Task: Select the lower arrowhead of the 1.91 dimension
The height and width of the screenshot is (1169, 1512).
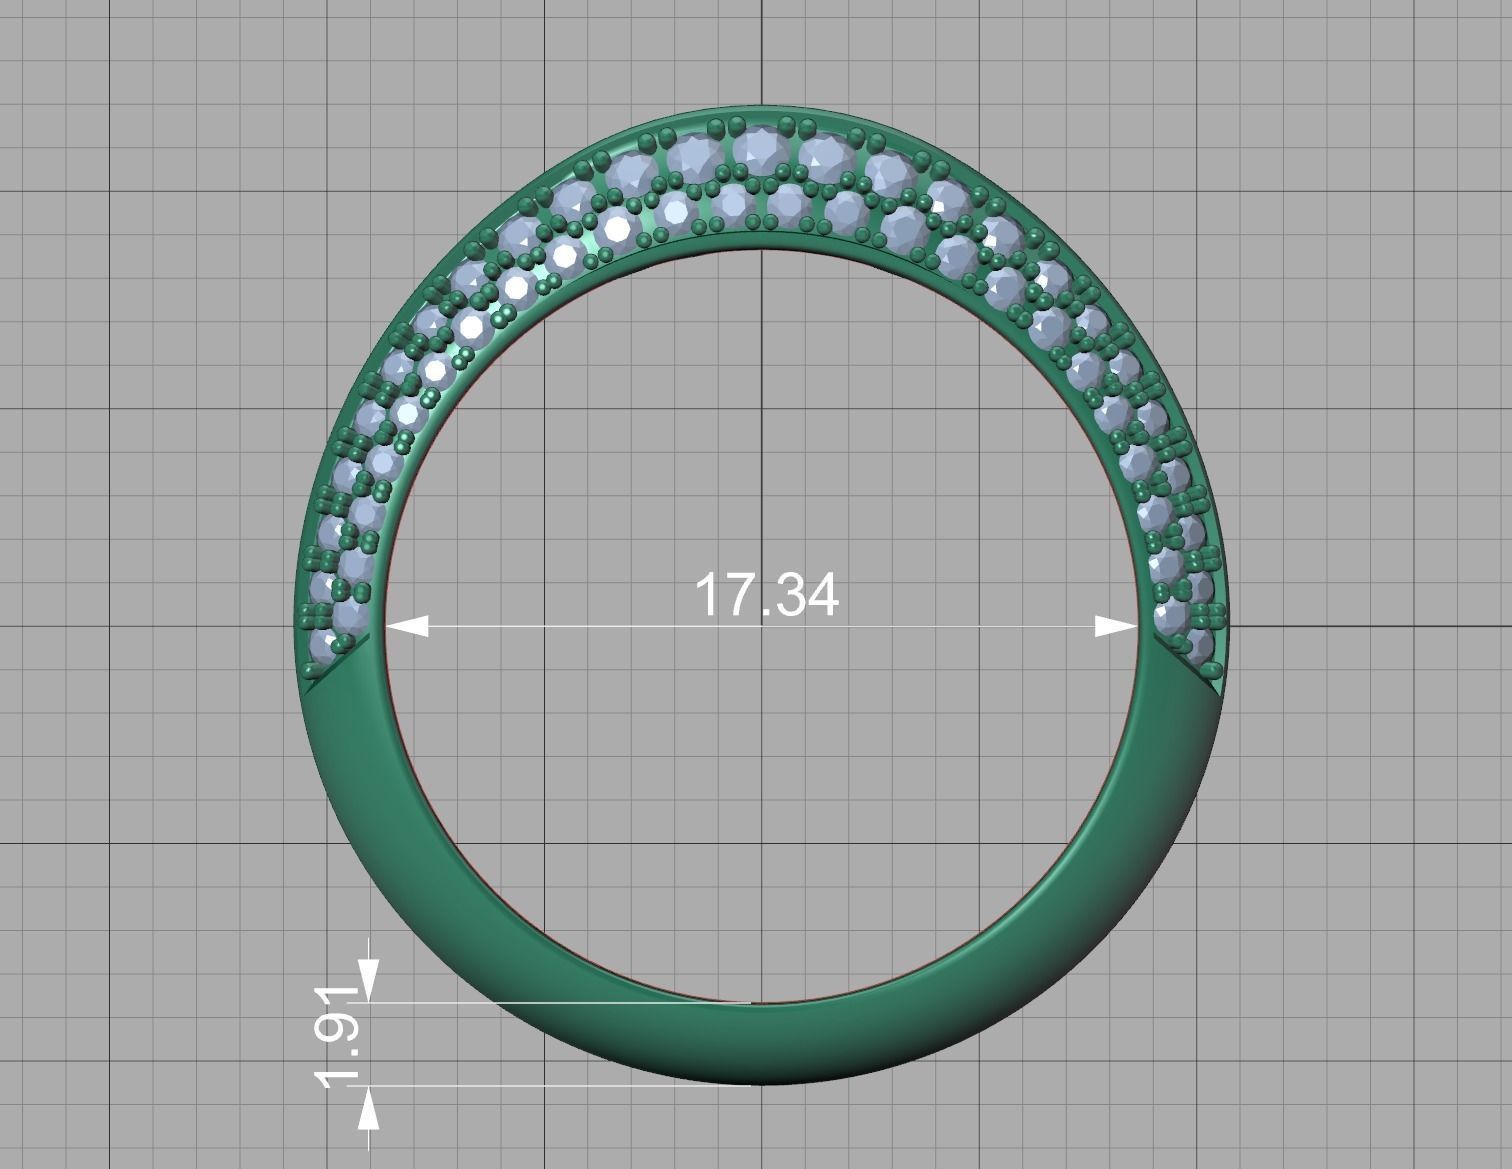Action: pyautogui.click(x=369, y=1108)
